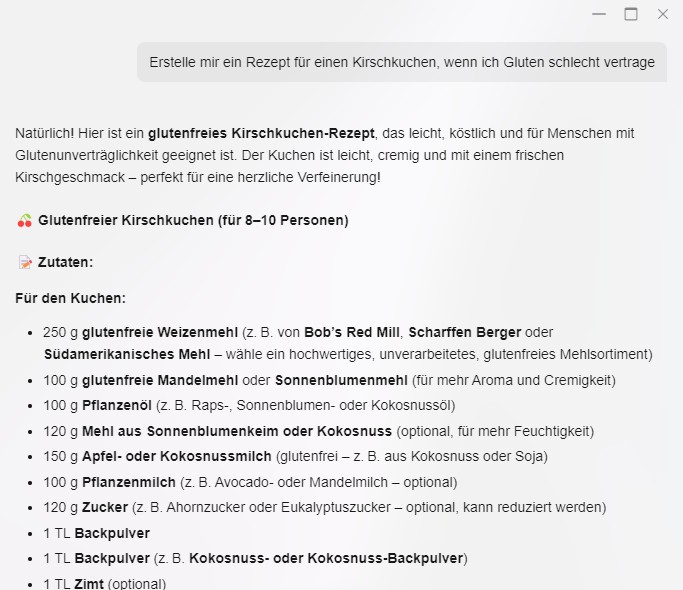Maximize the chat window
Viewport: 683px width, 590px height.
click(630, 14)
